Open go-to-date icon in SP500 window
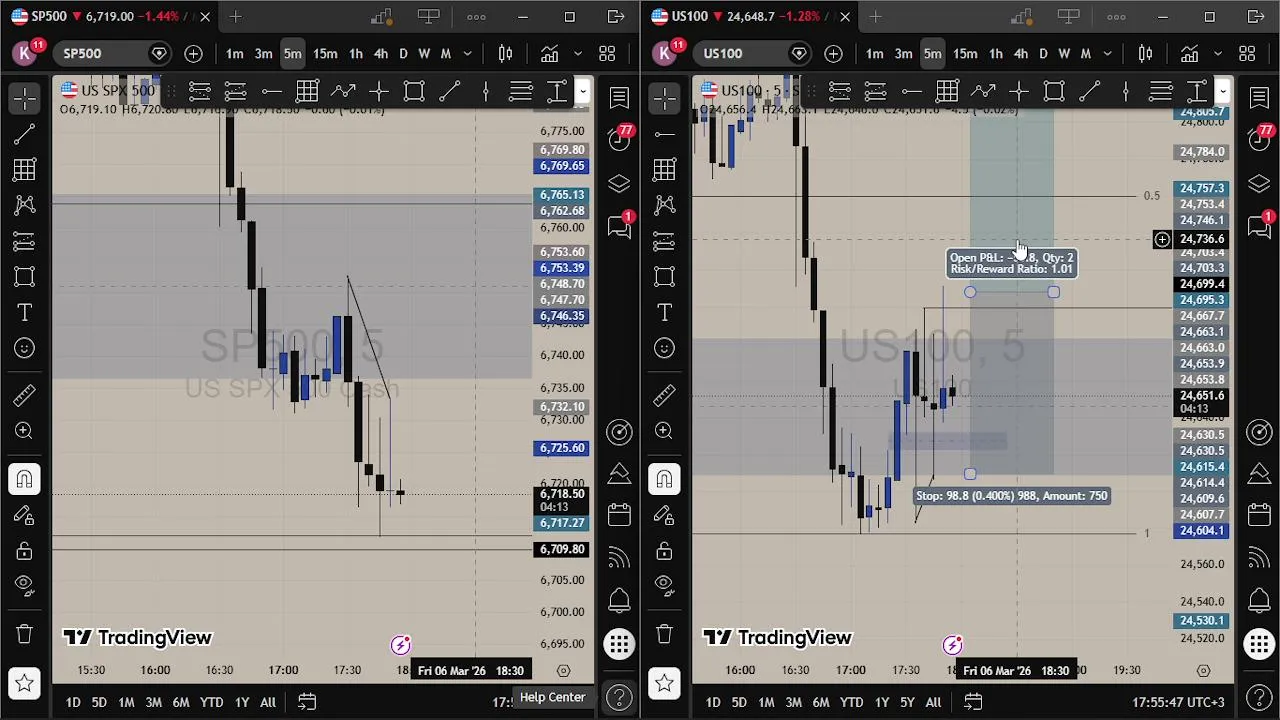Image resolution: width=1280 pixels, height=720 pixels. 307,703
